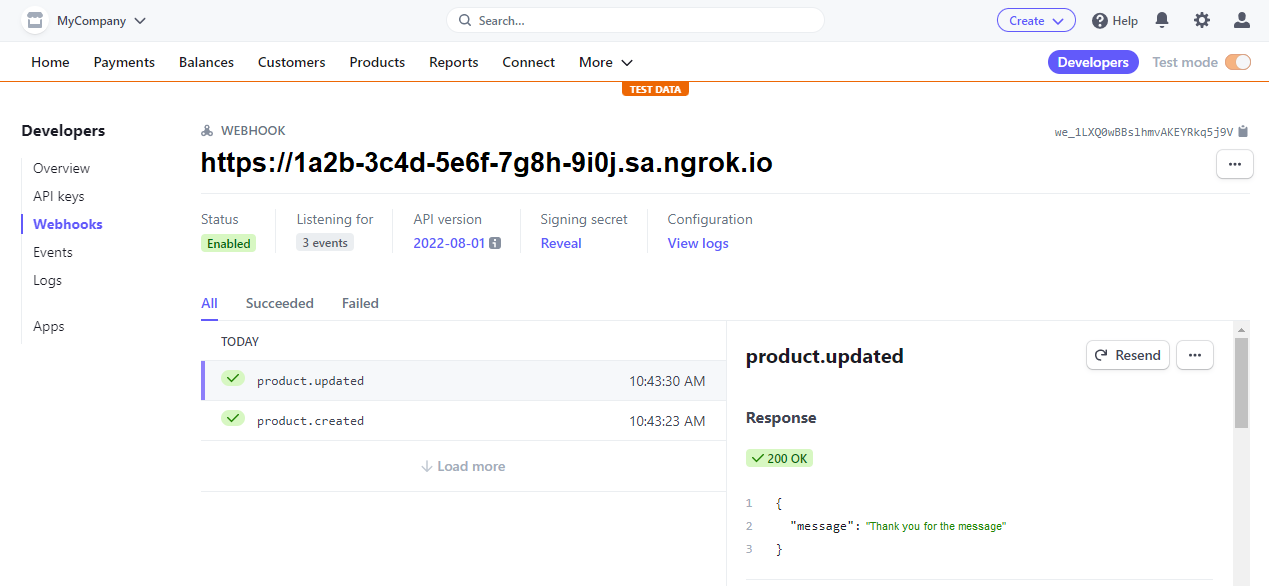Click the search magnifier icon
The width and height of the screenshot is (1269, 586).
(464, 20)
